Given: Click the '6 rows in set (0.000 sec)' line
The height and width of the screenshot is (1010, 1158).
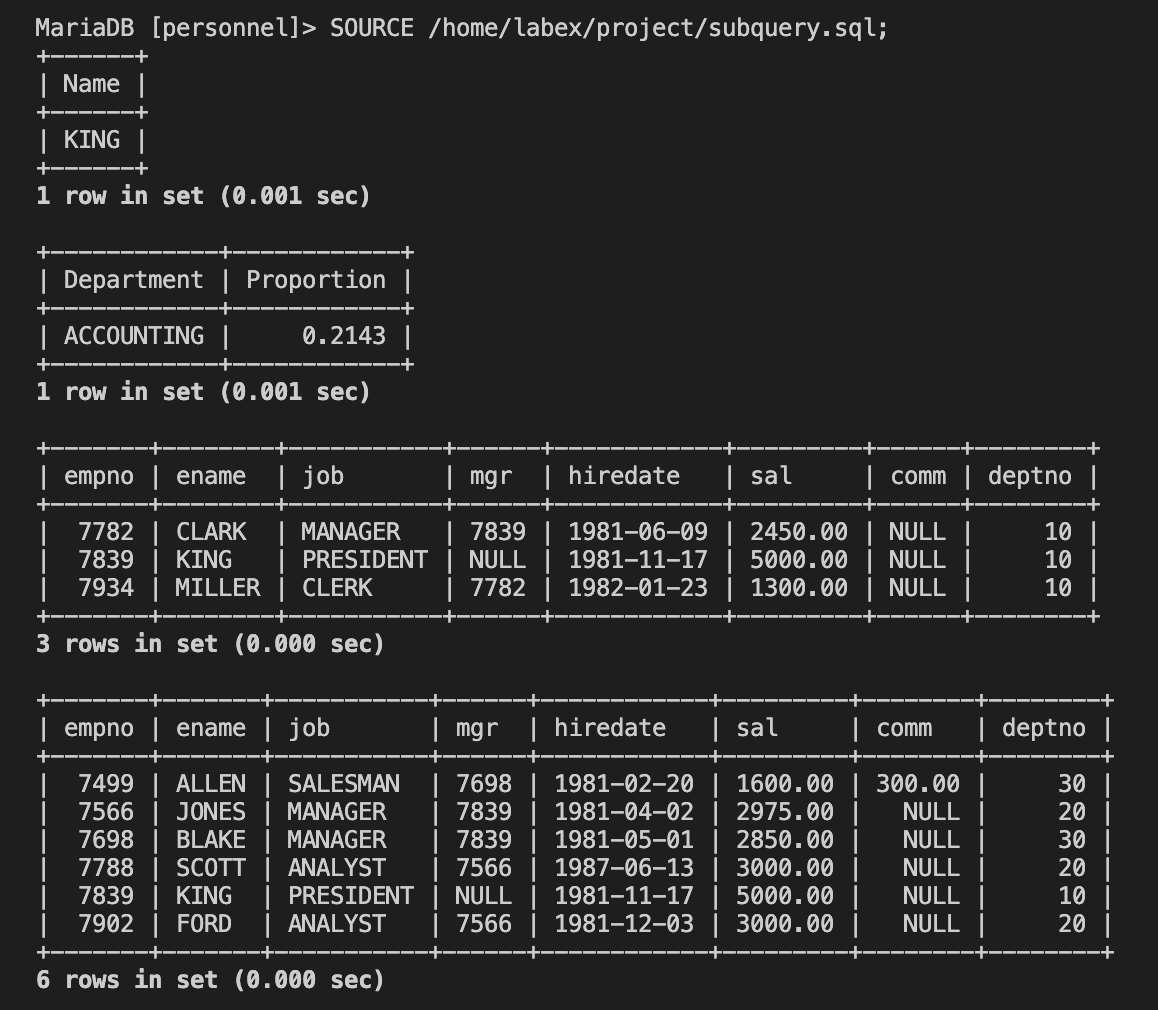Looking at the screenshot, I should [x=210, y=980].
